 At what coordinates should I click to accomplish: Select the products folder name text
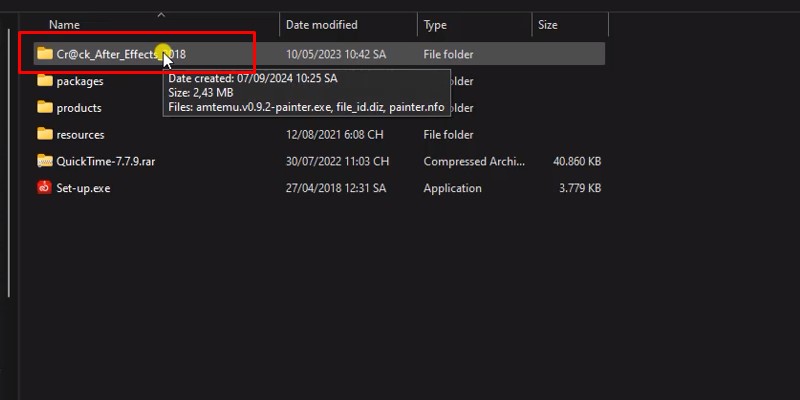coord(79,108)
